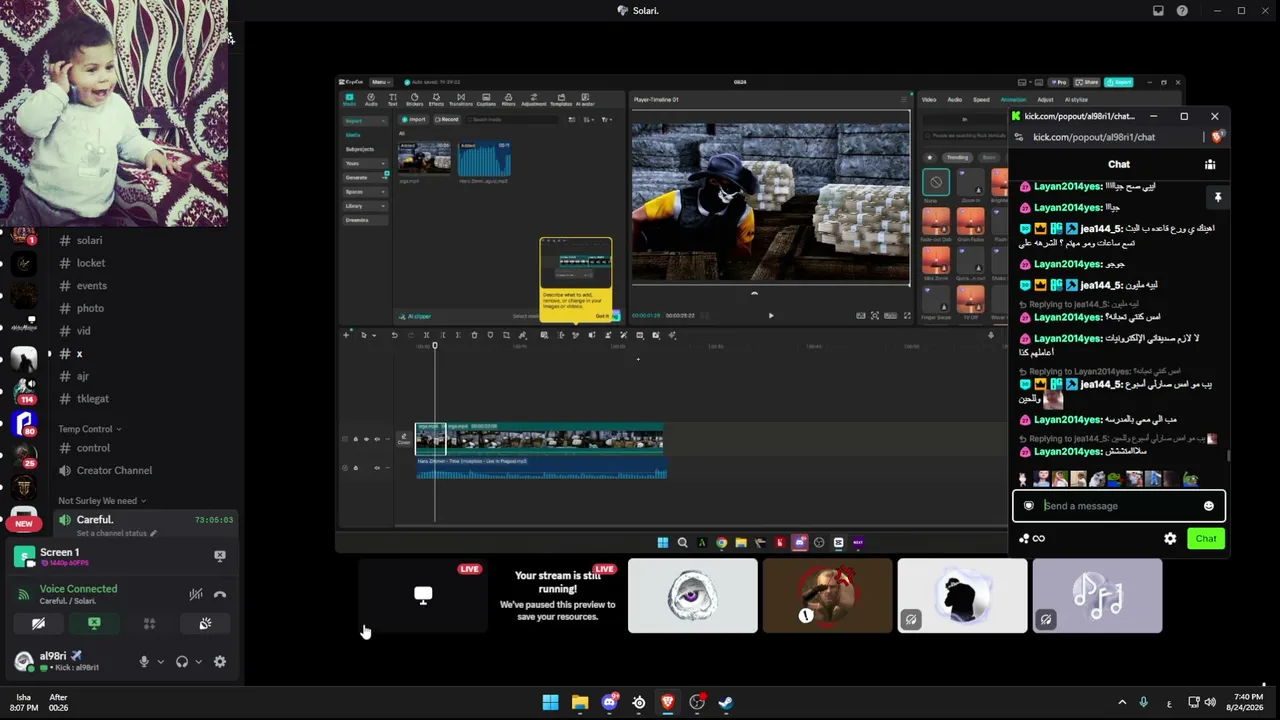Open headphone output options arrow

coord(198,661)
